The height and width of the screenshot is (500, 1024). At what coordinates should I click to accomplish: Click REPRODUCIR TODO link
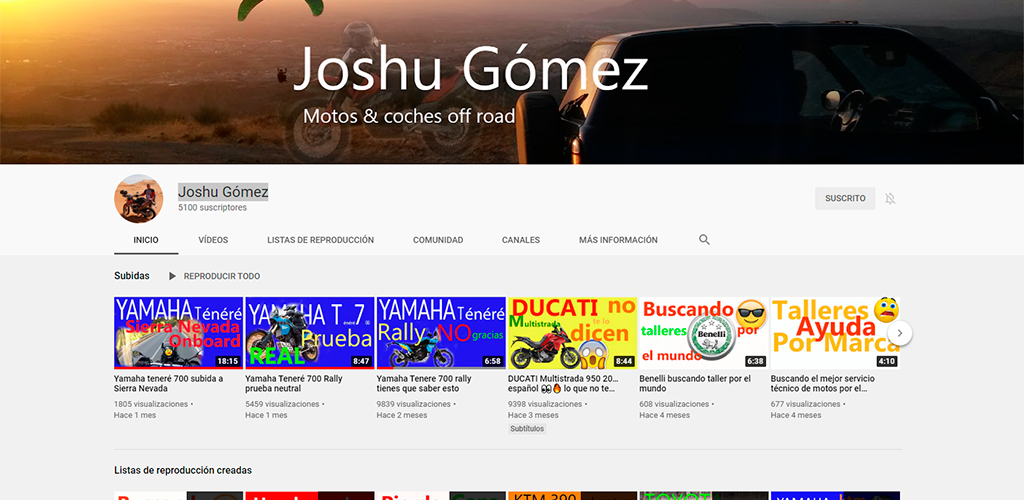tap(222, 276)
